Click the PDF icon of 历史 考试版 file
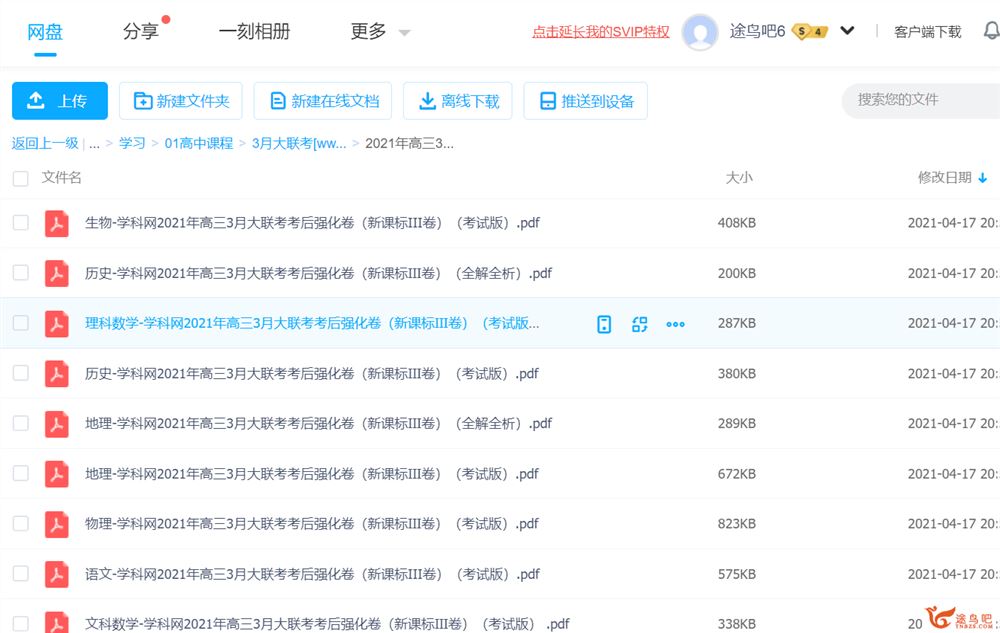 click(x=57, y=374)
